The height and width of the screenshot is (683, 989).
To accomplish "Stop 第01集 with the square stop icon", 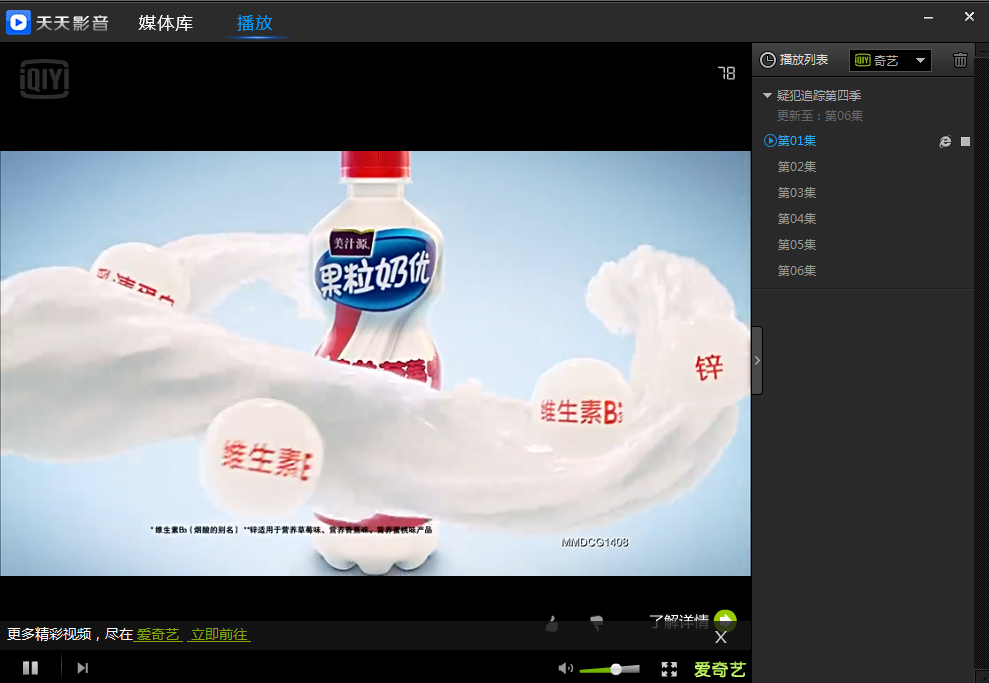I will [965, 142].
